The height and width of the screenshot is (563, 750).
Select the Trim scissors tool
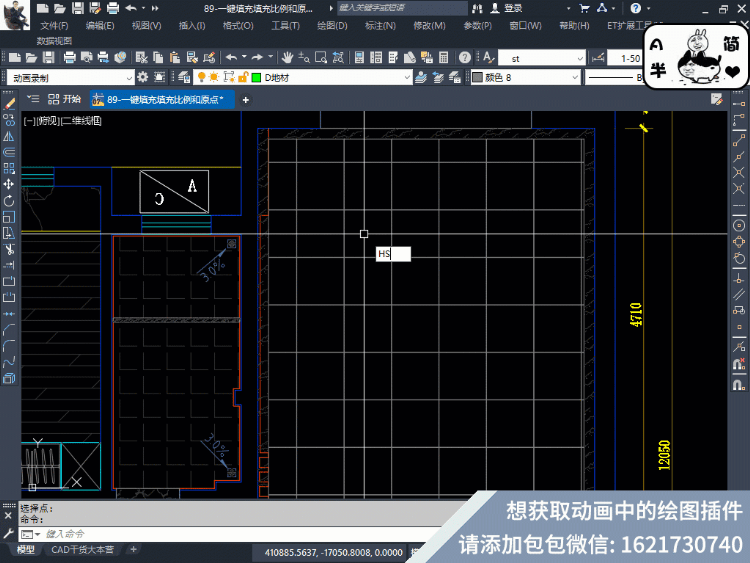pyautogui.click(x=9, y=249)
